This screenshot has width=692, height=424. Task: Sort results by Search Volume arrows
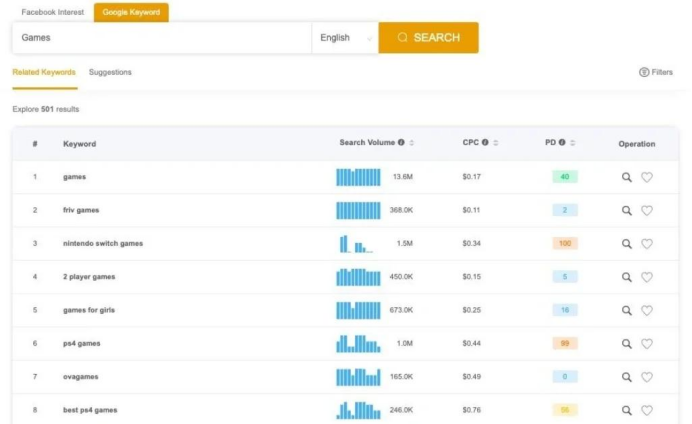point(412,143)
